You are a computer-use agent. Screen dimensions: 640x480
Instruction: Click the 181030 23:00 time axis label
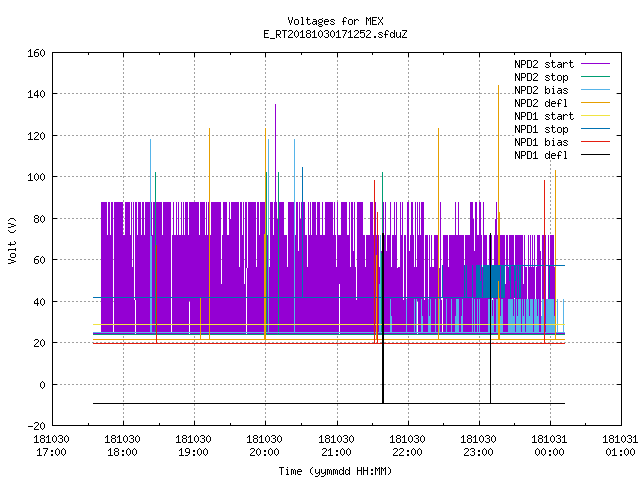(x=478, y=446)
